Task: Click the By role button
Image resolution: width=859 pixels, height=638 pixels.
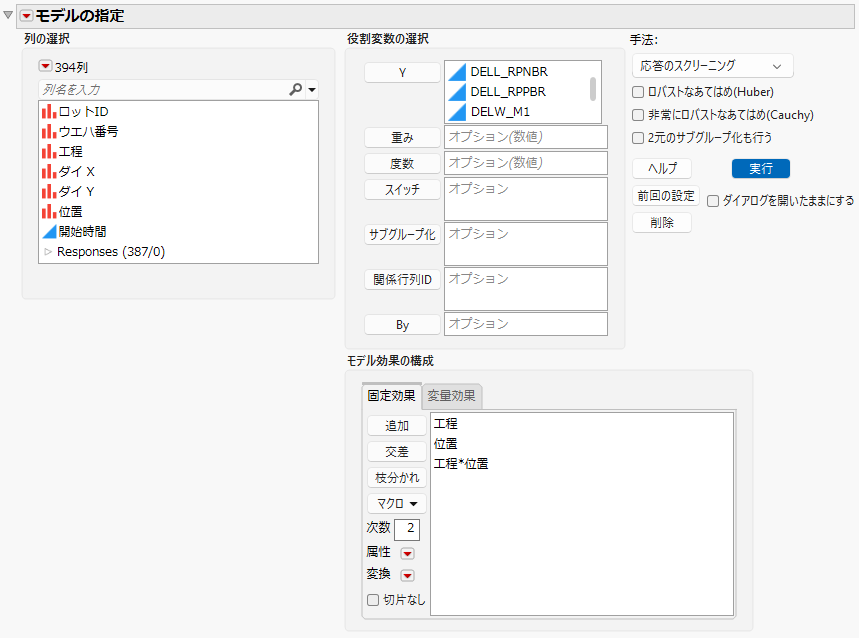Action: tap(402, 325)
